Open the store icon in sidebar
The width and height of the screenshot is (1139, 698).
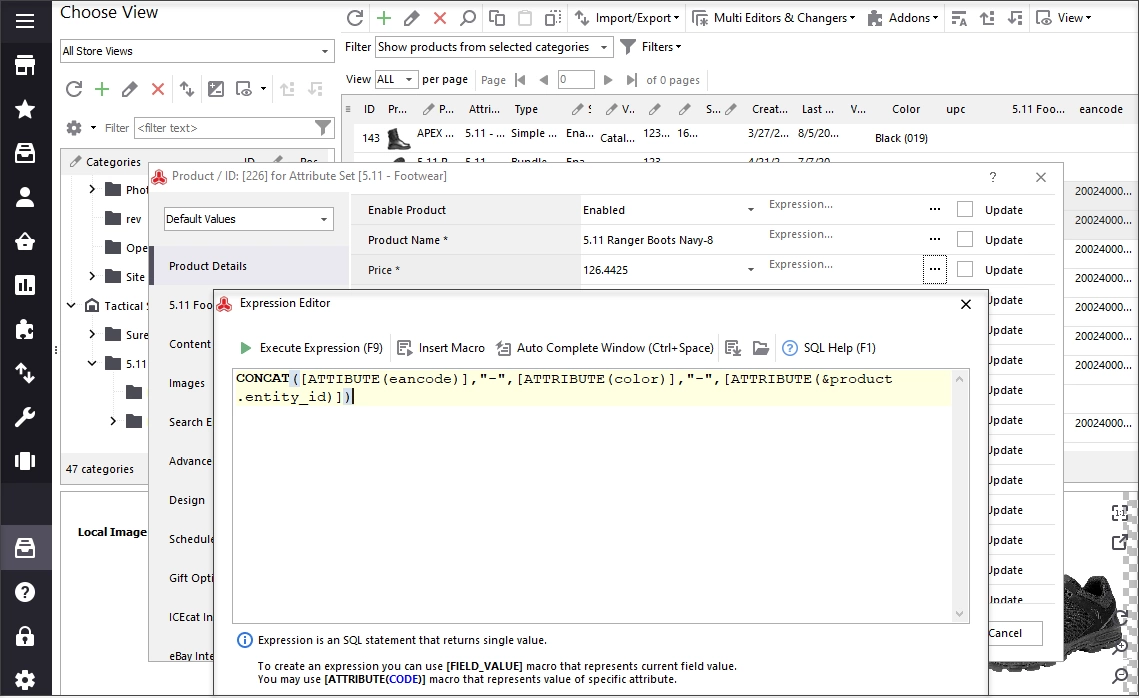[25, 65]
